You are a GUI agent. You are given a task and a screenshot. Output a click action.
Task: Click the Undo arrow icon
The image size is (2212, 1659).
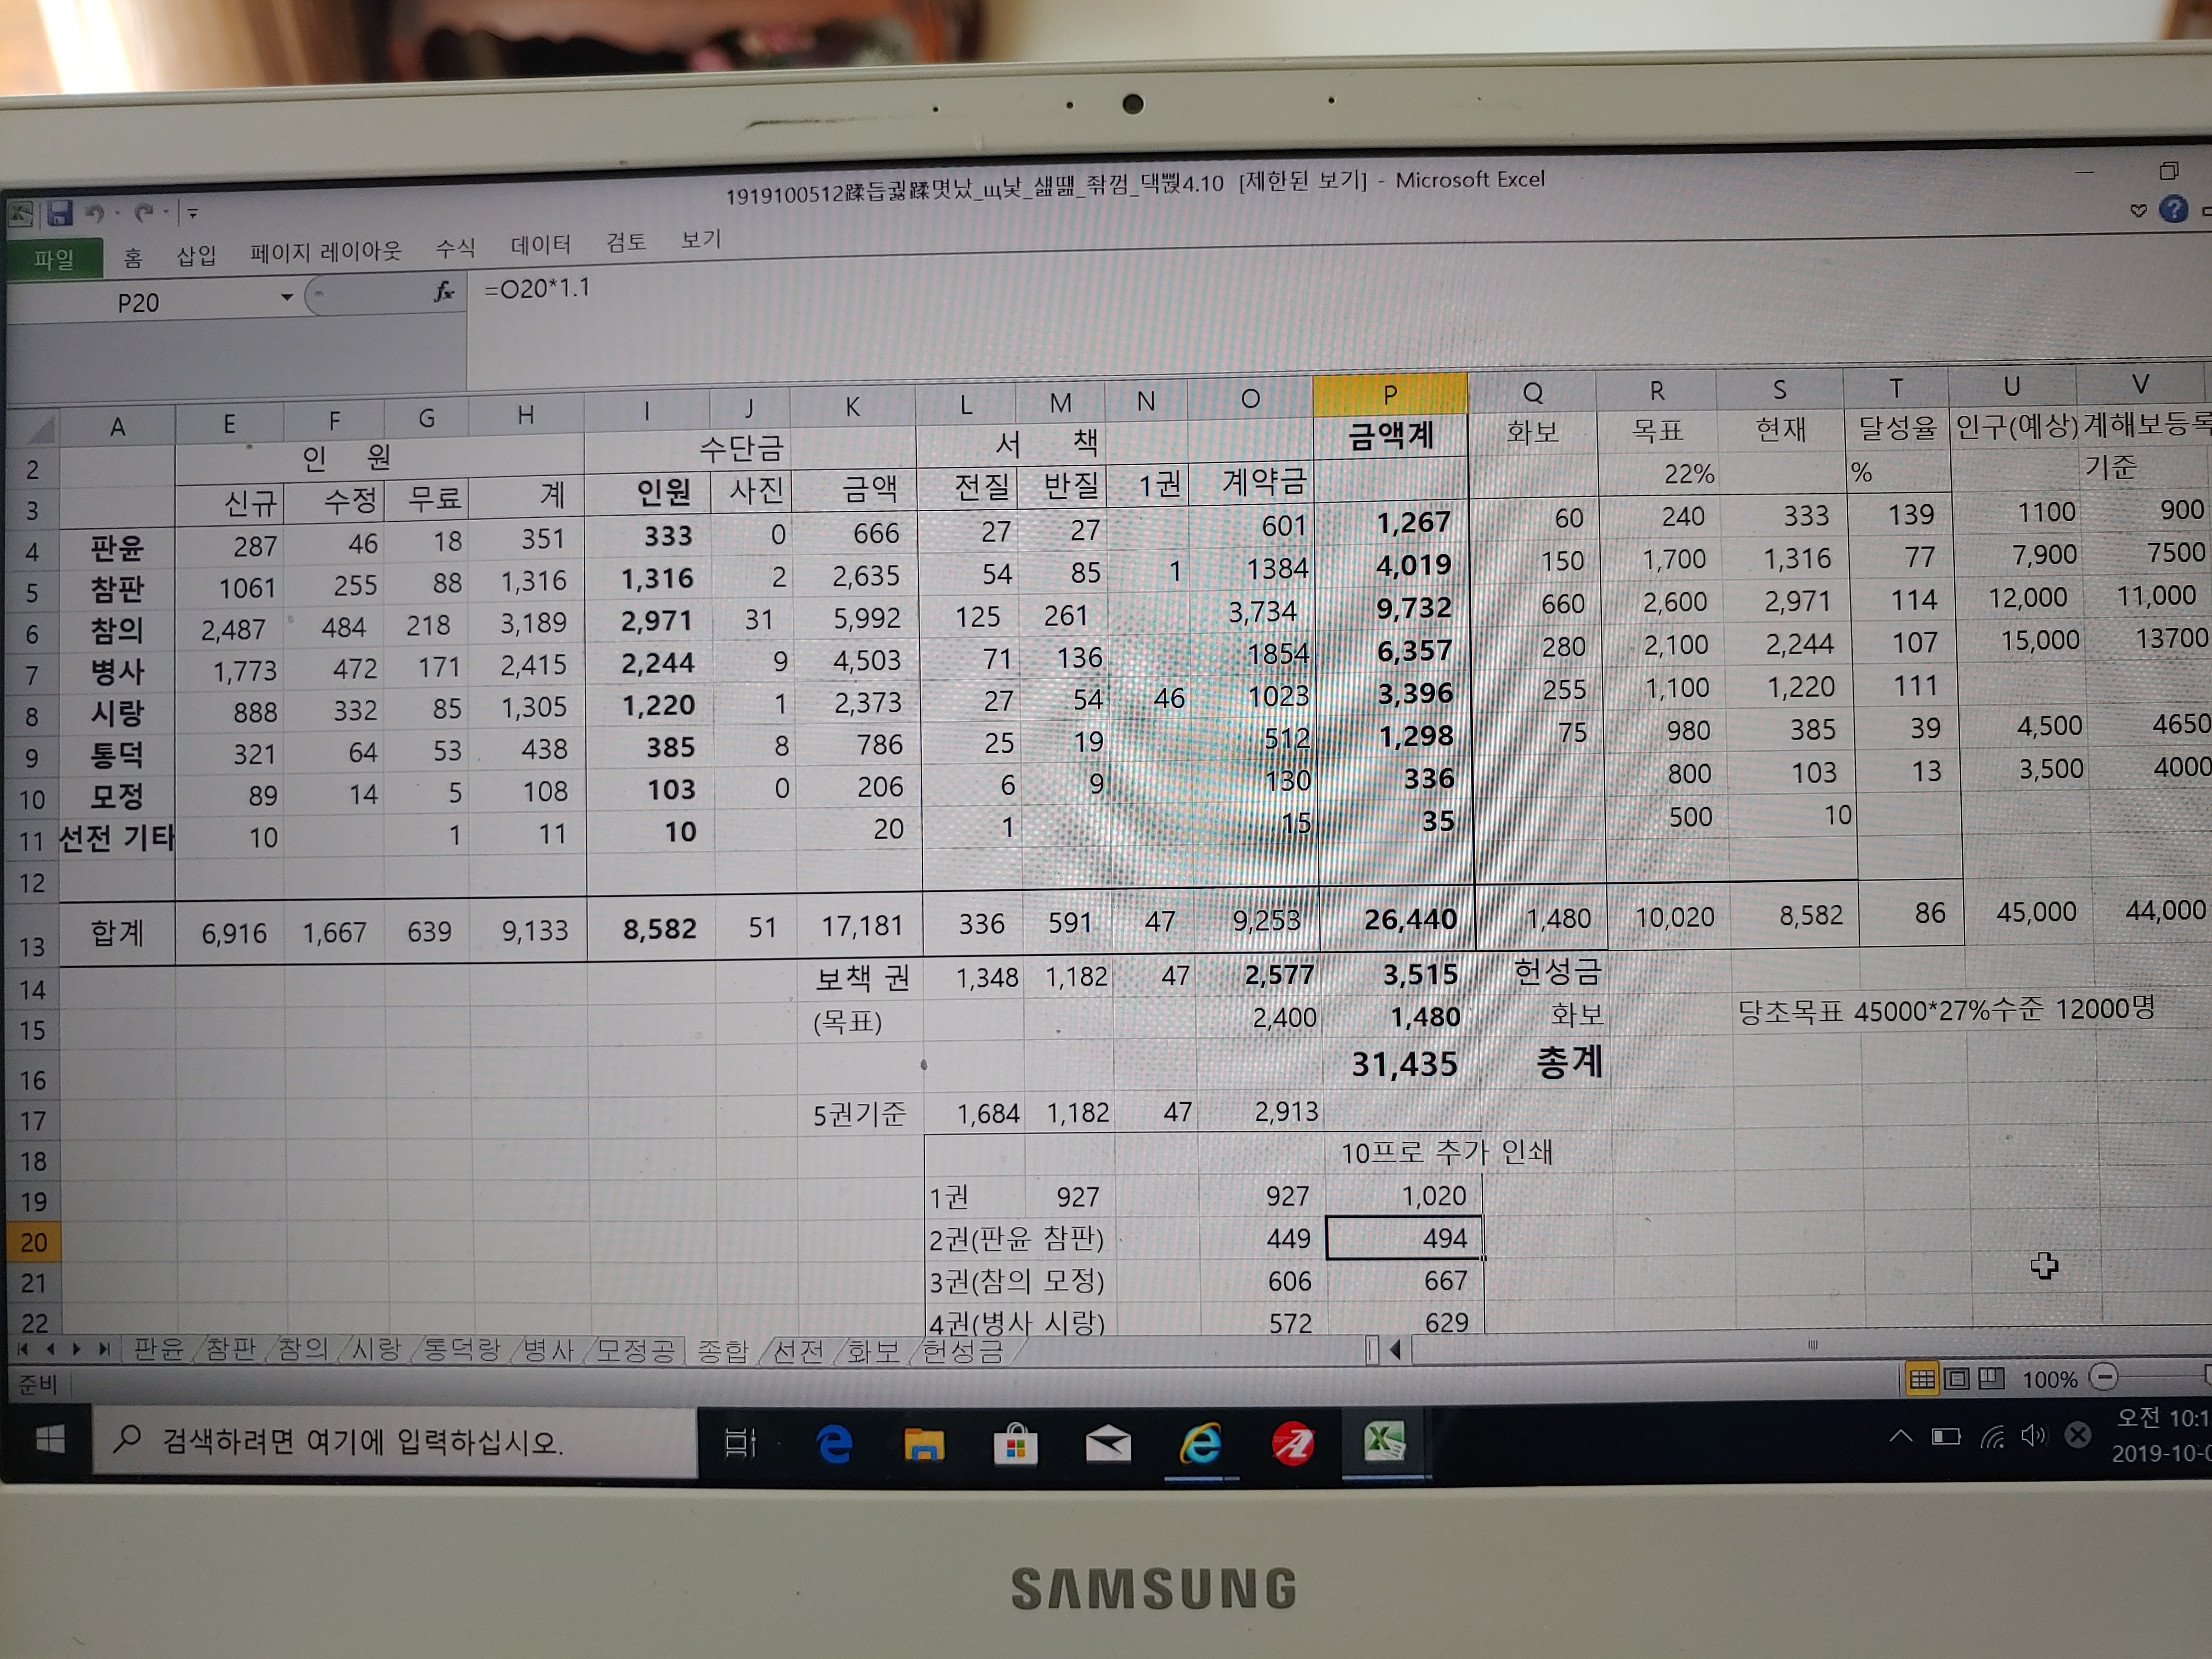(95, 213)
